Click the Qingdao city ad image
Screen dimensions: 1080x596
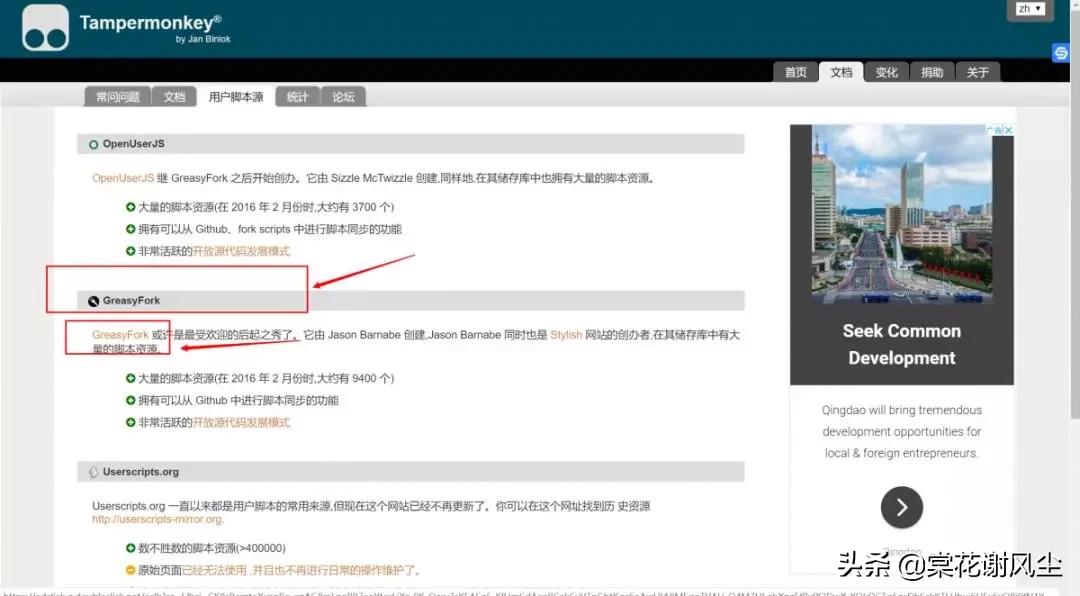[902, 214]
